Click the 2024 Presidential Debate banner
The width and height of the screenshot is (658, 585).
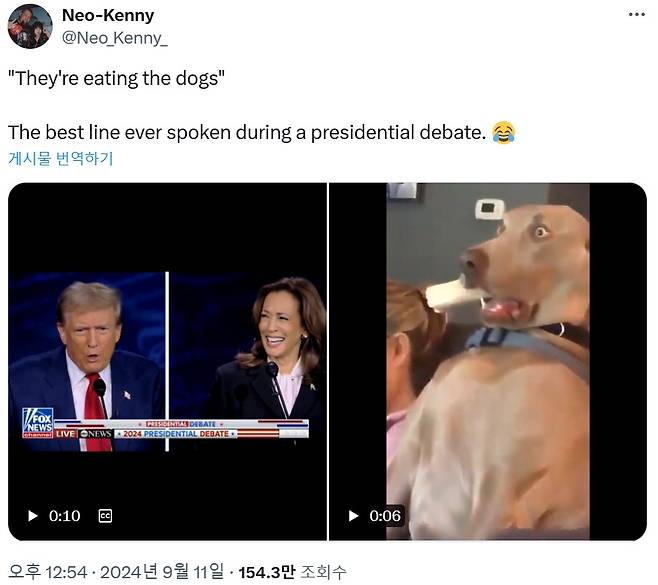[x=176, y=434]
